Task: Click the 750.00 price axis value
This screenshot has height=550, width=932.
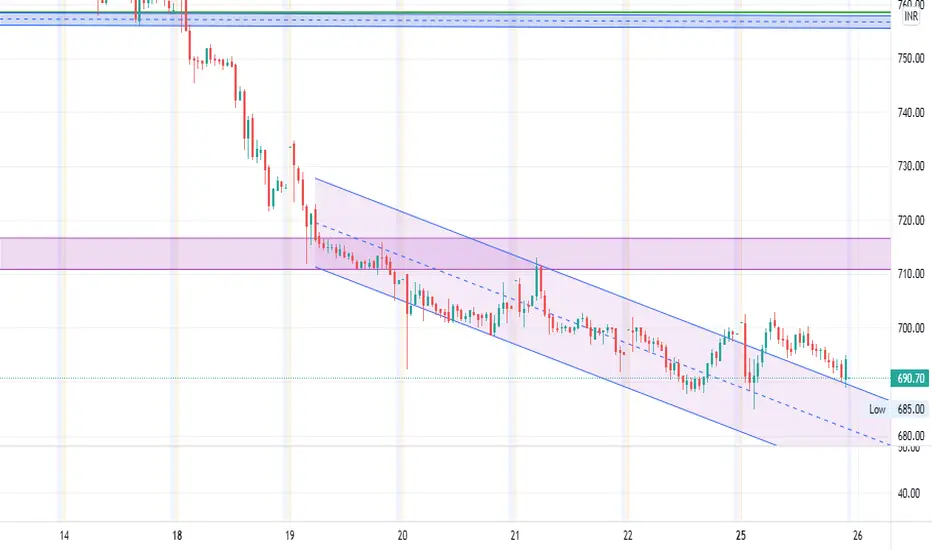Action: pos(911,58)
